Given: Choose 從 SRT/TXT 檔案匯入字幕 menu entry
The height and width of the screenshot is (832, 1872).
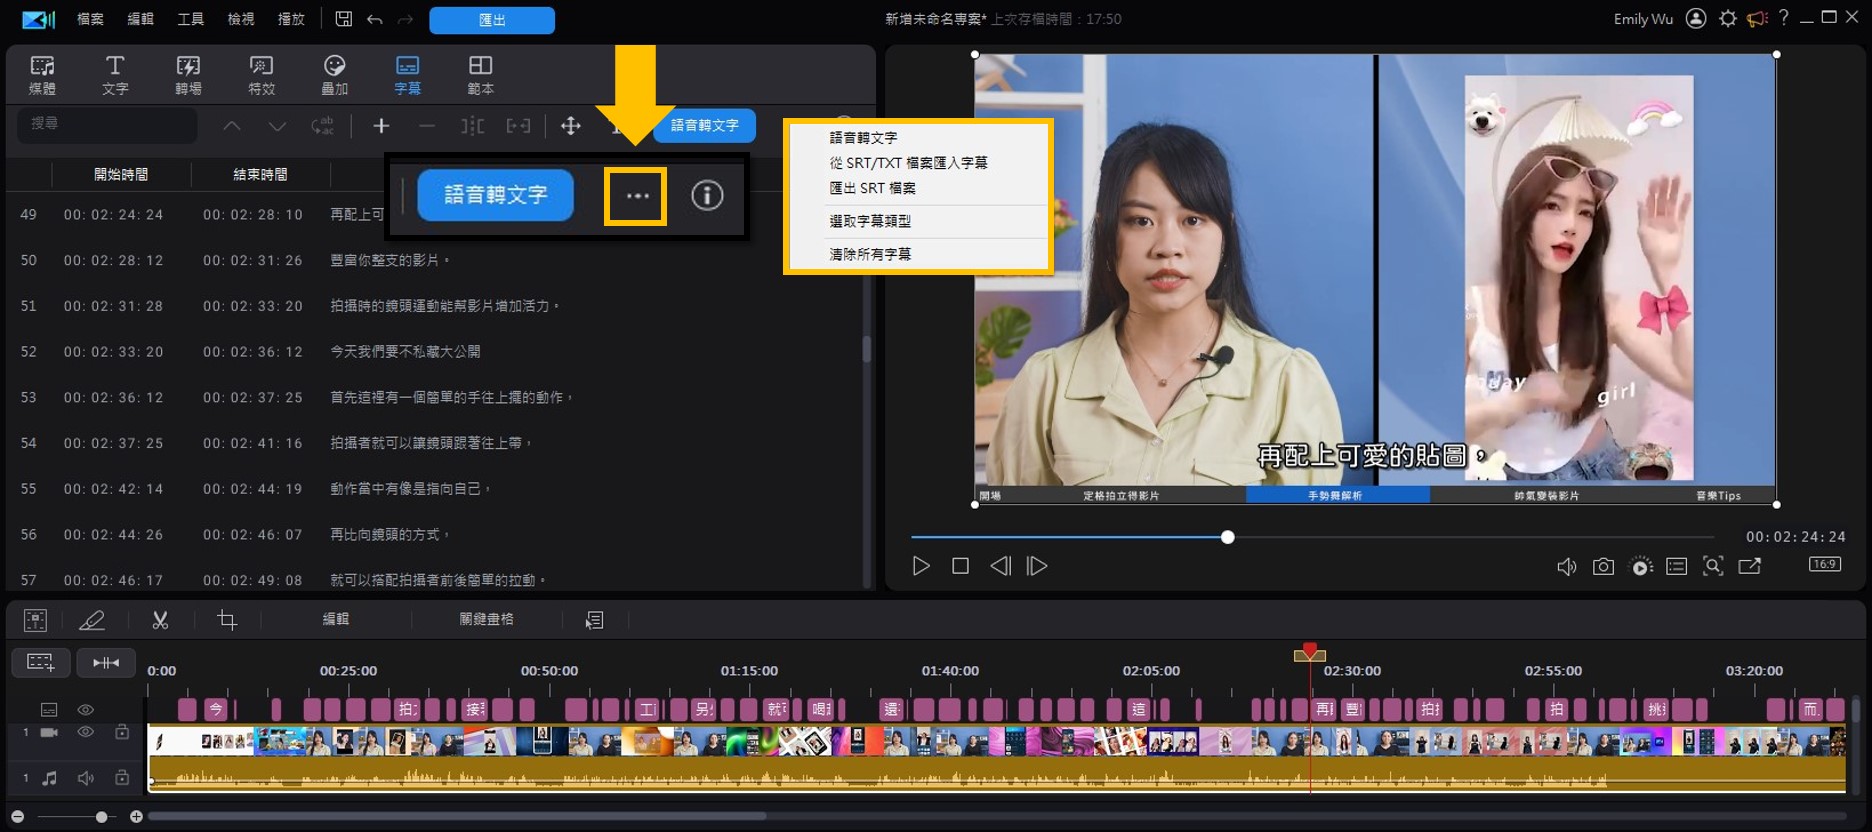Looking at the screenshot, I should 908,162.
